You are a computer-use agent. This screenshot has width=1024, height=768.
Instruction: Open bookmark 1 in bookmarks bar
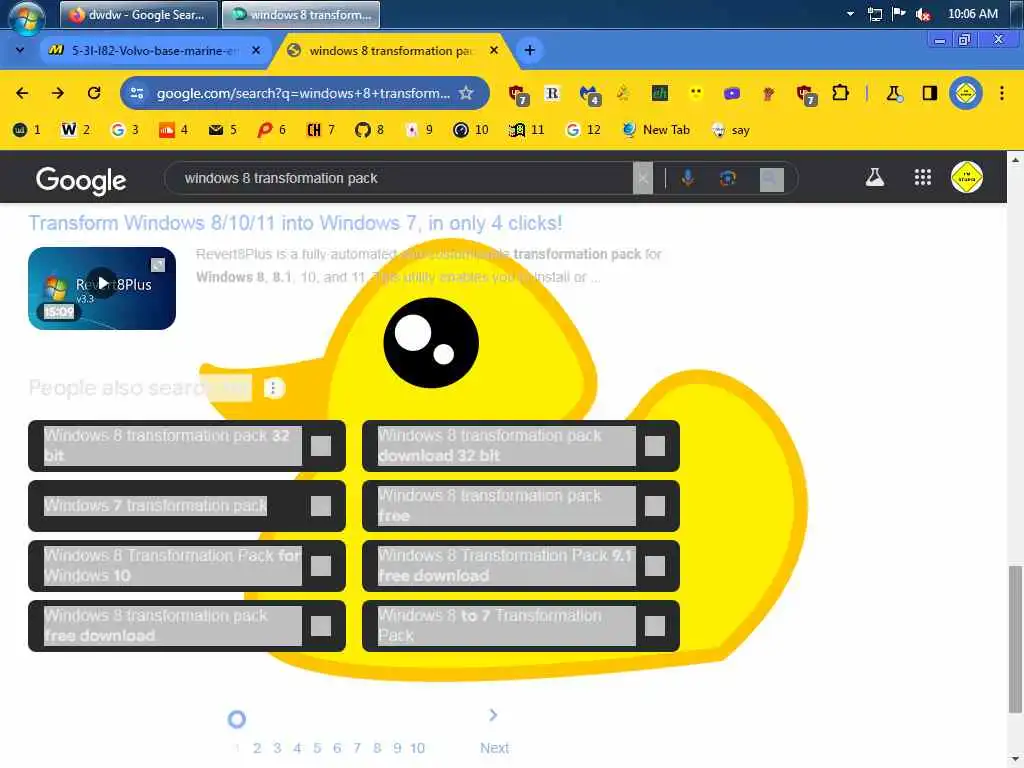point(27,130)
